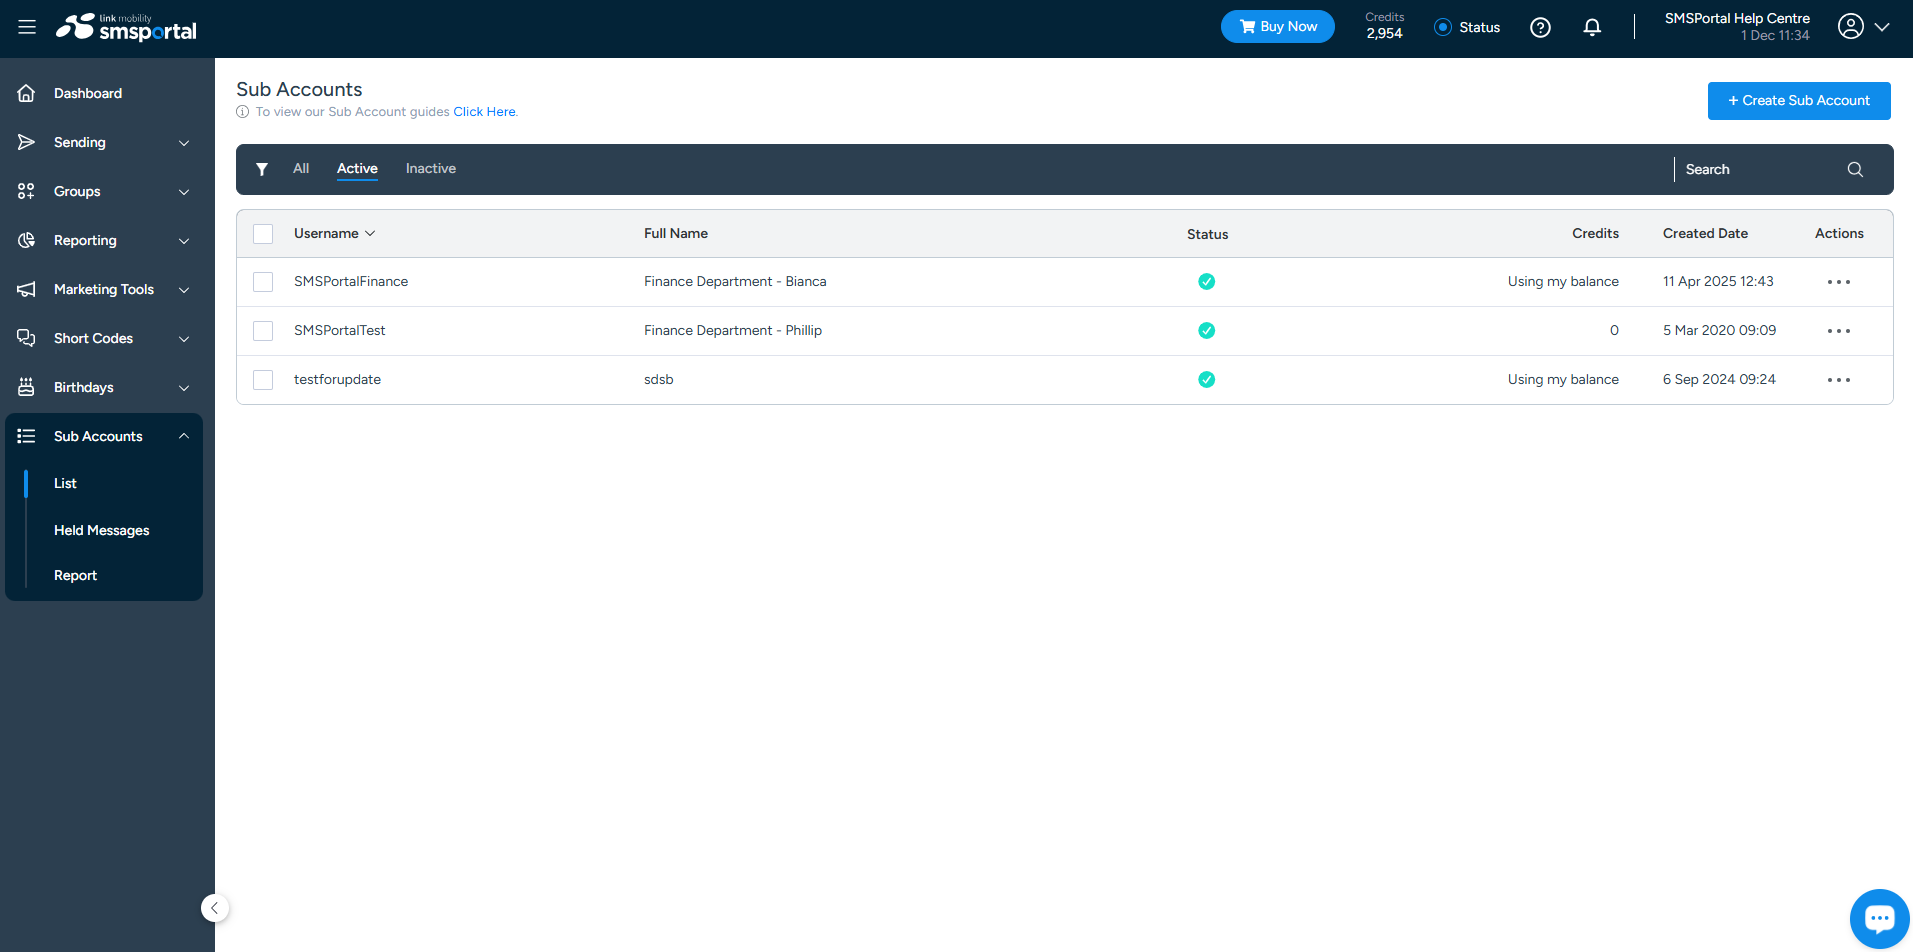Click Create Sub Account button
Screen dimensions: 1913x952
pos(1799,101)
